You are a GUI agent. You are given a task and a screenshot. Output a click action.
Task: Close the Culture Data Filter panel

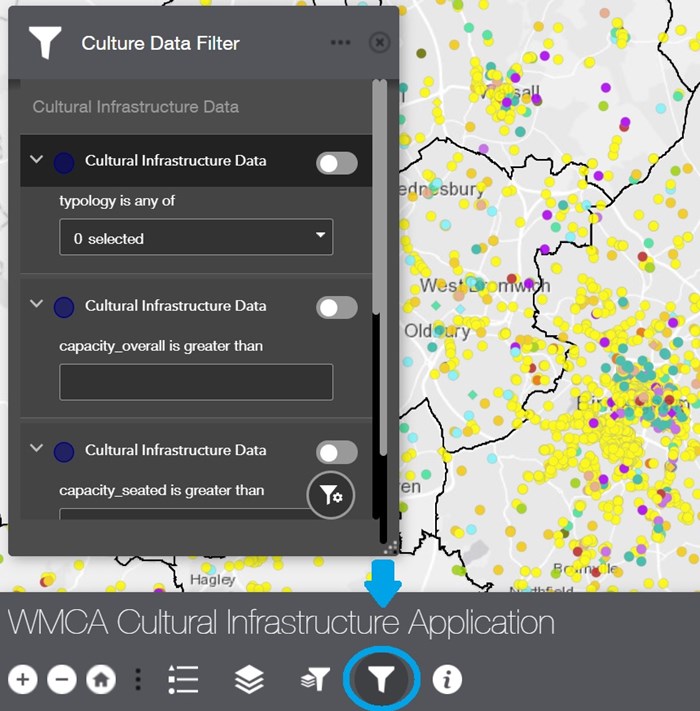[x=379, y=43]
